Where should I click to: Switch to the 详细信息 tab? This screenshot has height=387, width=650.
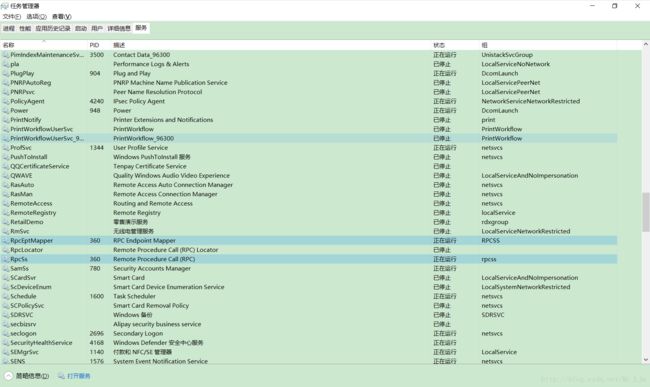(119, 28)
